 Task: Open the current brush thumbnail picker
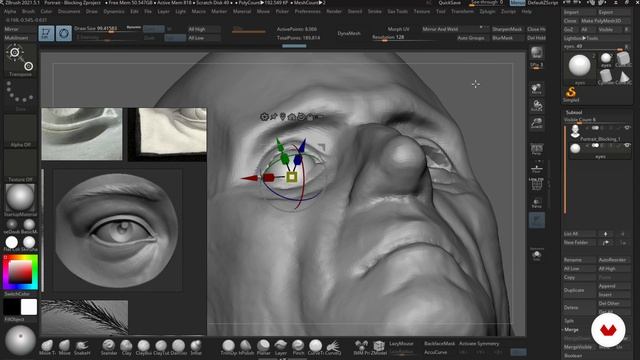click(20, 60)
